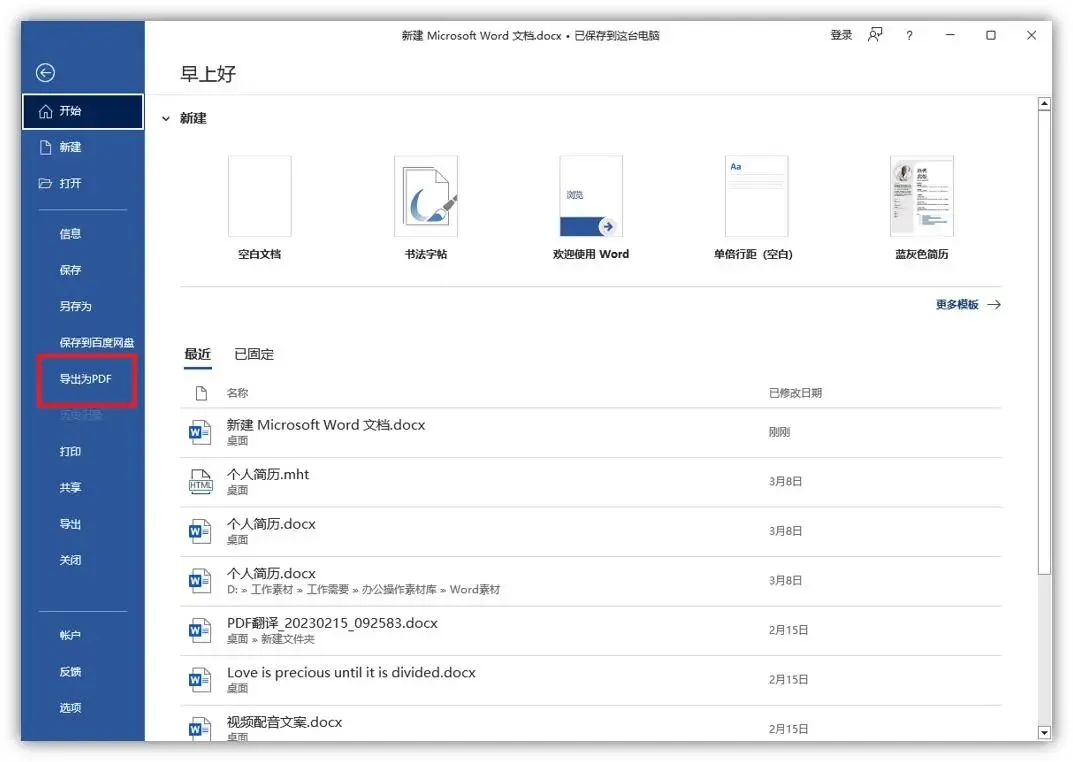This screenshot has height=762, width=1073.
Task: Open 个人简历.docx located on 桌面
Action: [x=591, y=531]
